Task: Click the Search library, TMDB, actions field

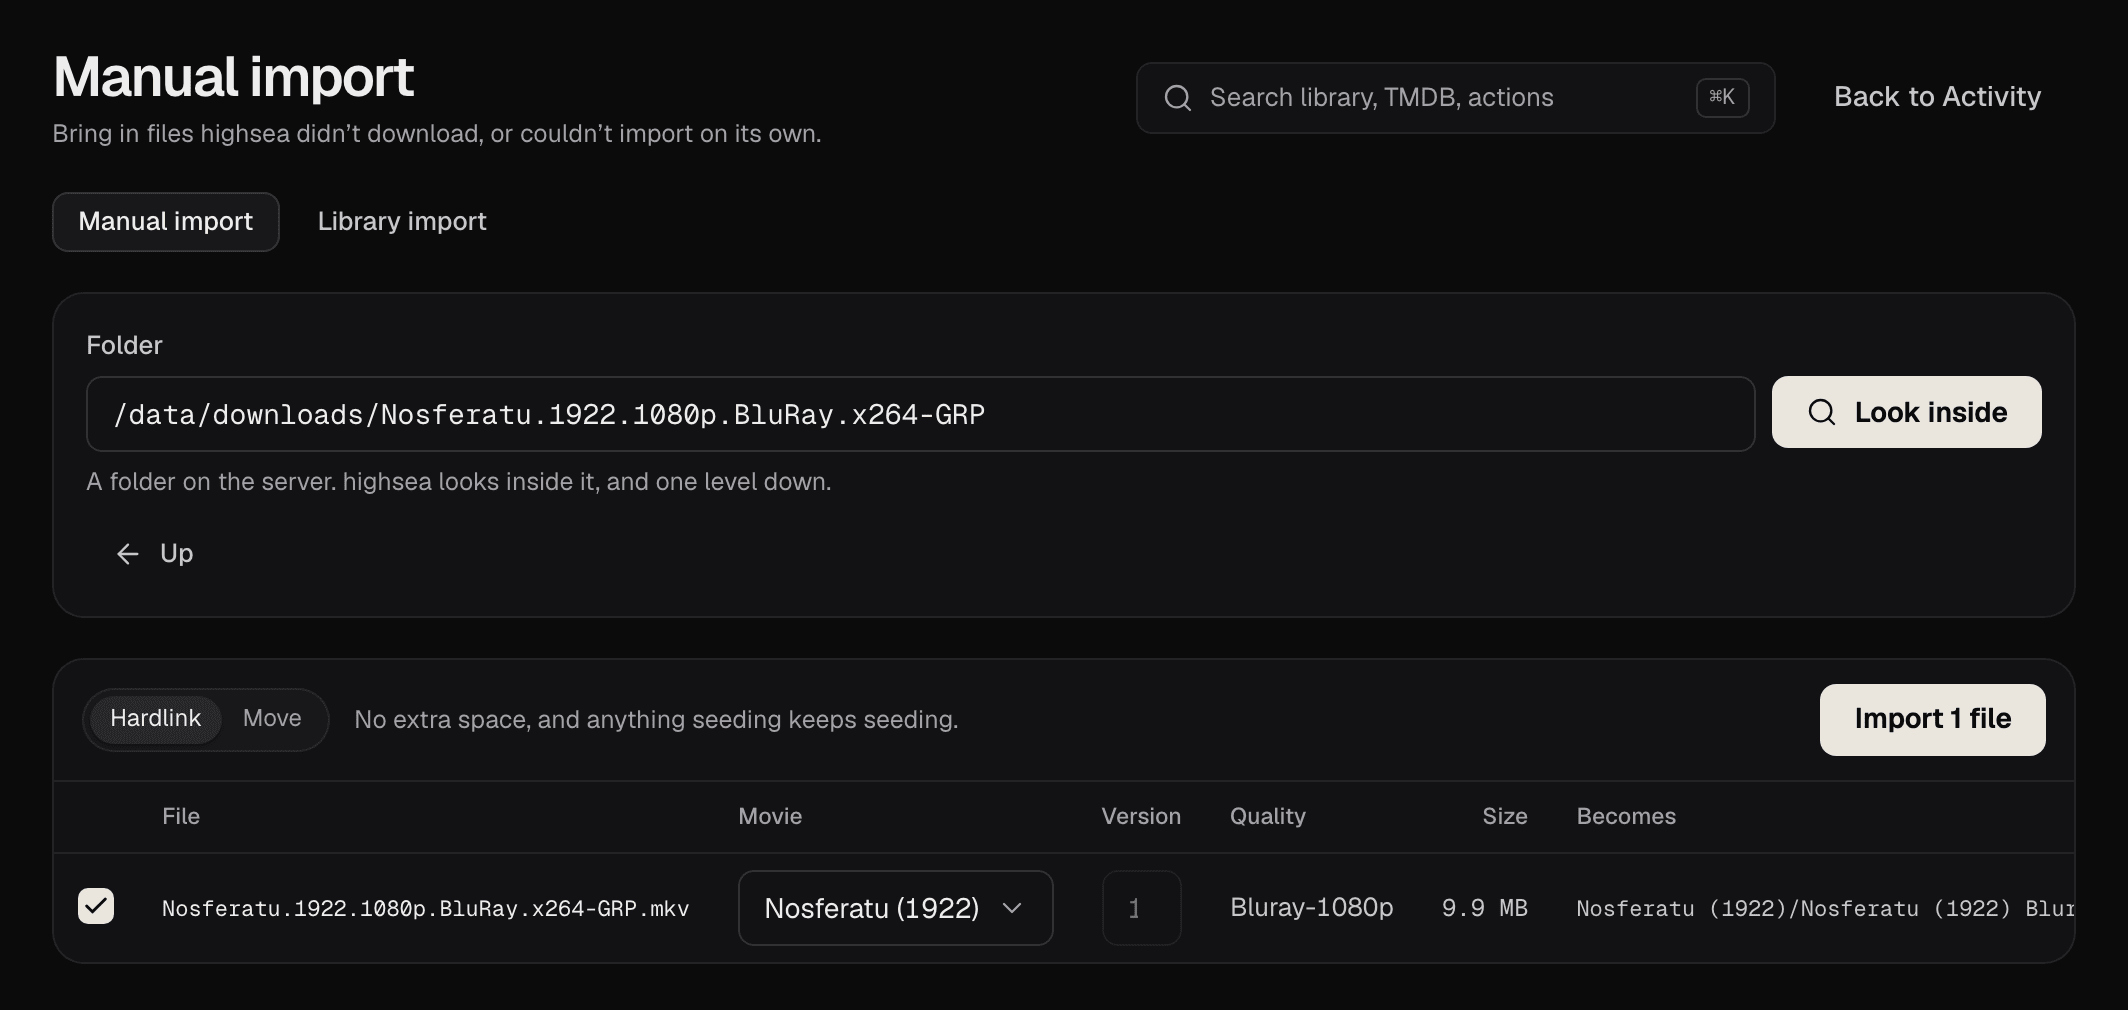Action: click(x=1455, y=98)
